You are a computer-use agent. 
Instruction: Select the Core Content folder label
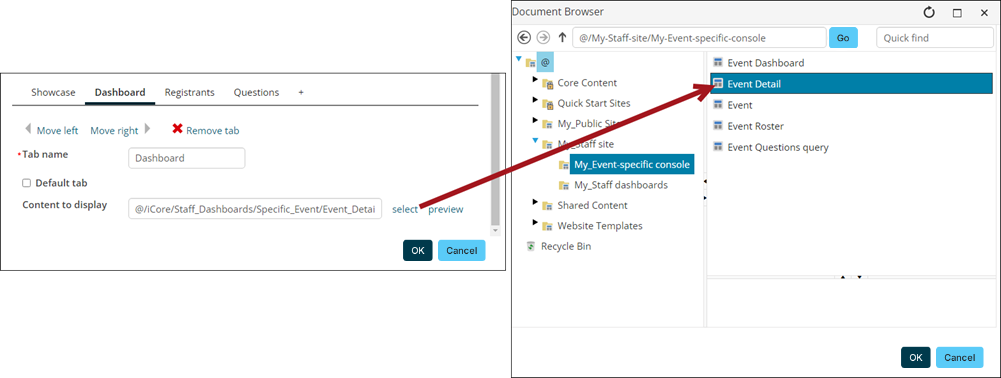[587, 83]
